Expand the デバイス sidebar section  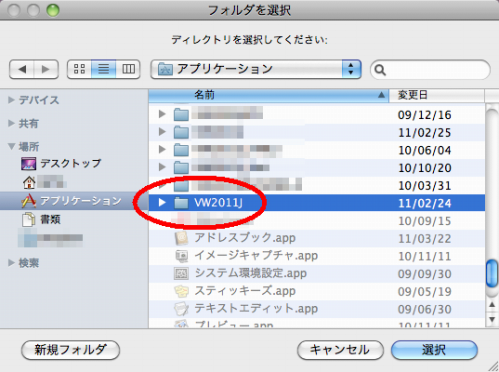11,100
